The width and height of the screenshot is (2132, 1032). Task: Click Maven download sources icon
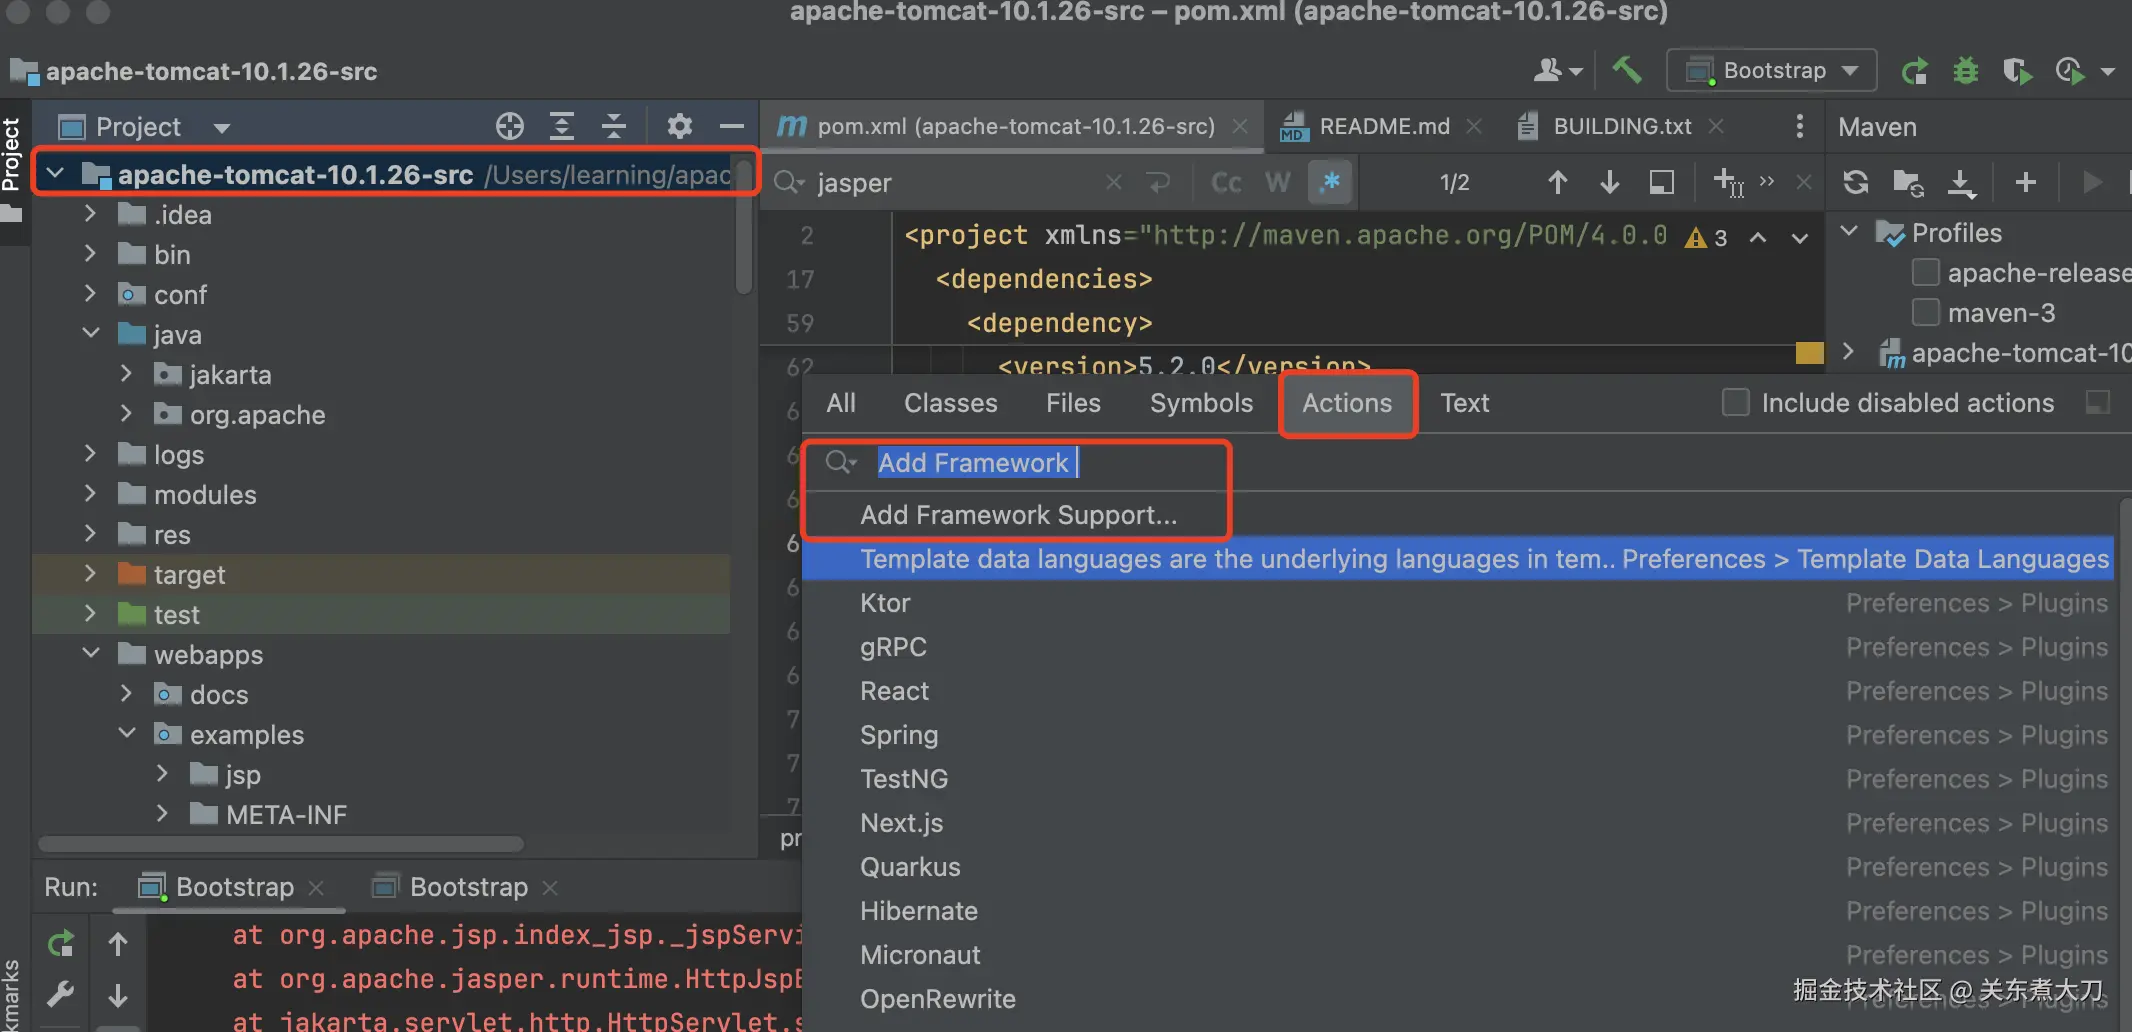[1962, 182]
